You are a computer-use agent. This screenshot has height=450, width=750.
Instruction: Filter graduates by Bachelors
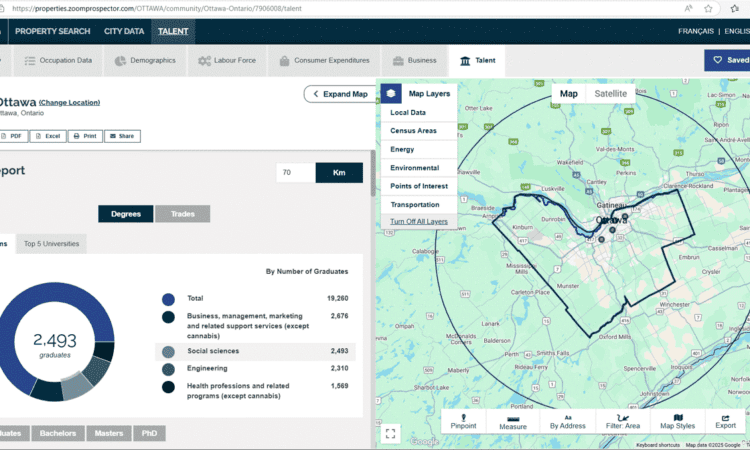[58, 433]
